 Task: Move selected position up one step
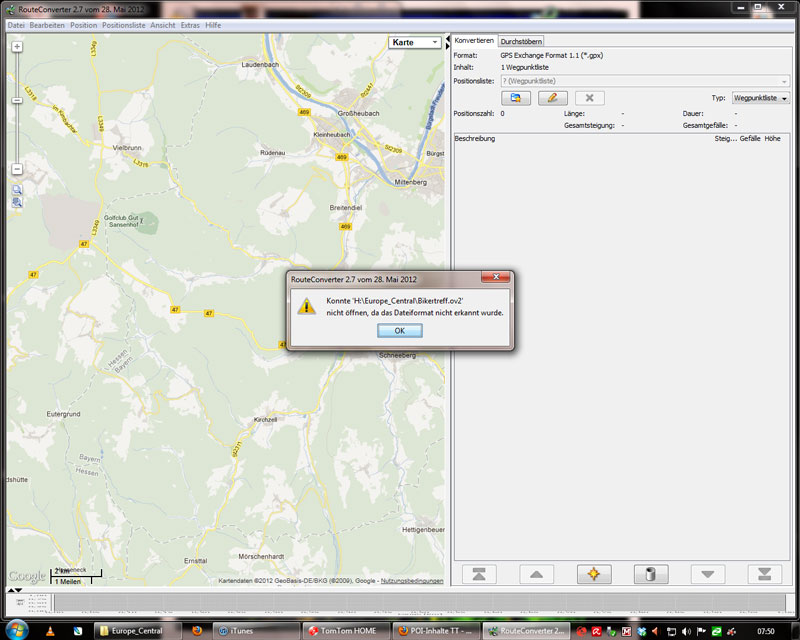536,574
